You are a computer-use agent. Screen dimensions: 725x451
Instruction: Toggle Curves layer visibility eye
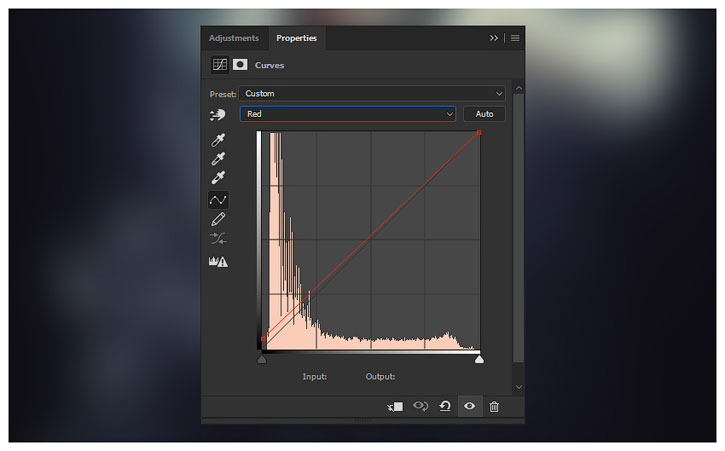[x=469, y=406]
